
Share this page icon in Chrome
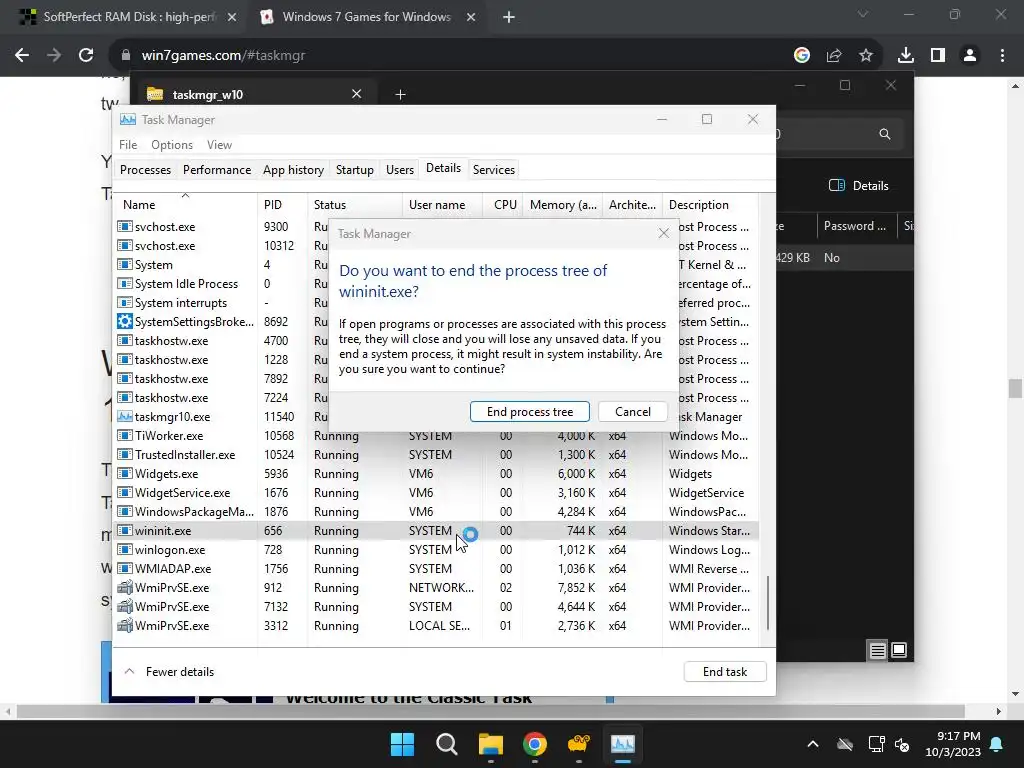coord(833,56)
